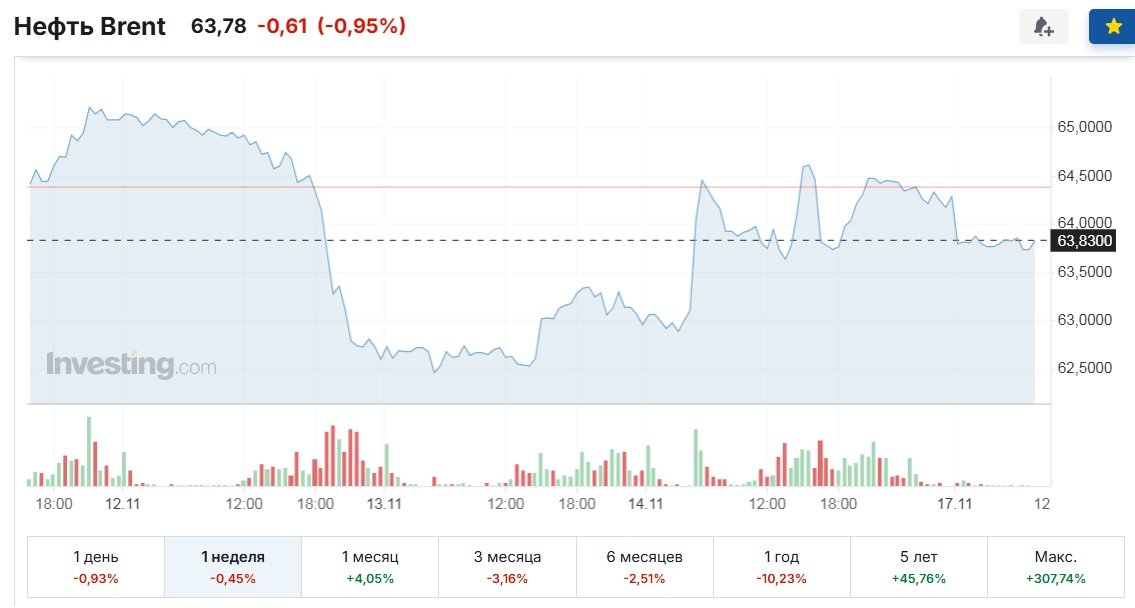Click the 62,5000 price axis label
This screenshot has width=1135, height=608.
click(x=1086, y=368)
